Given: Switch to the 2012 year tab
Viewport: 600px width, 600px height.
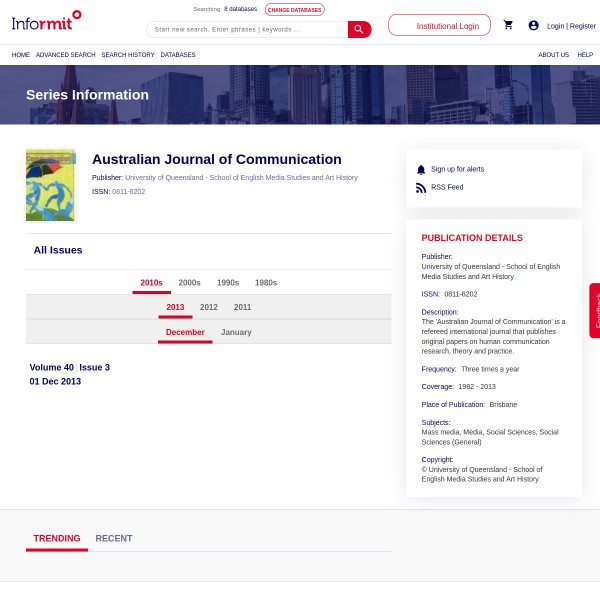Looking at the screenshot, I should click(208, 307).
